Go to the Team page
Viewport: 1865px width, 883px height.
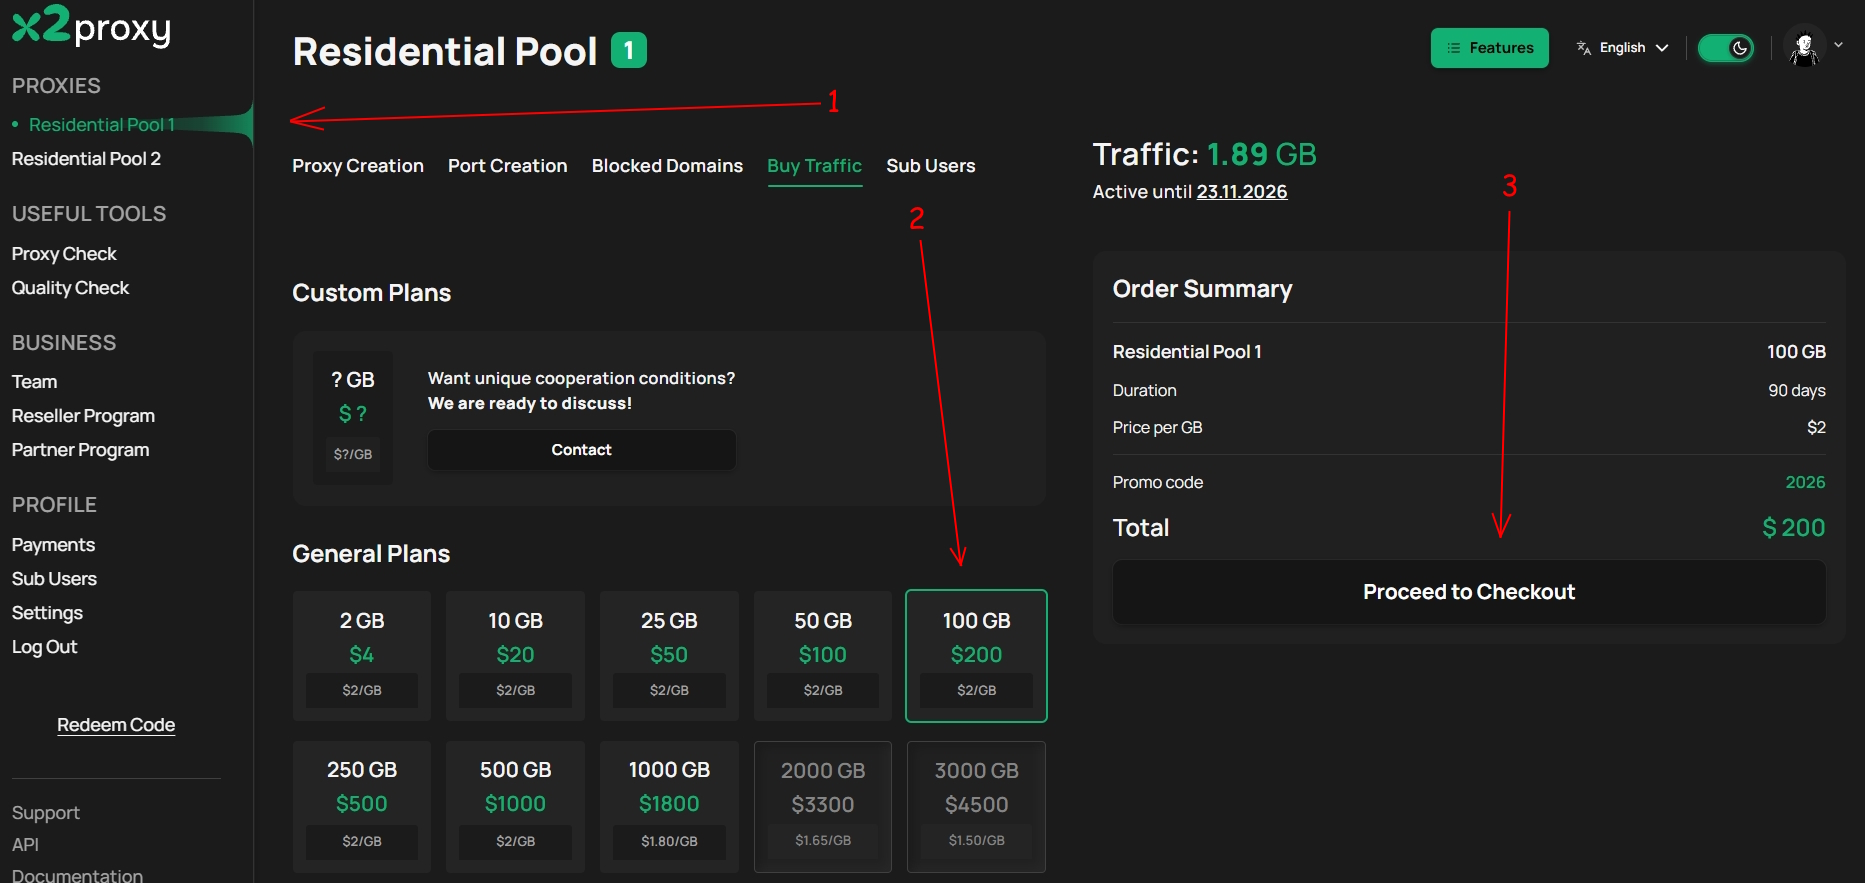(x=34, y=382)
